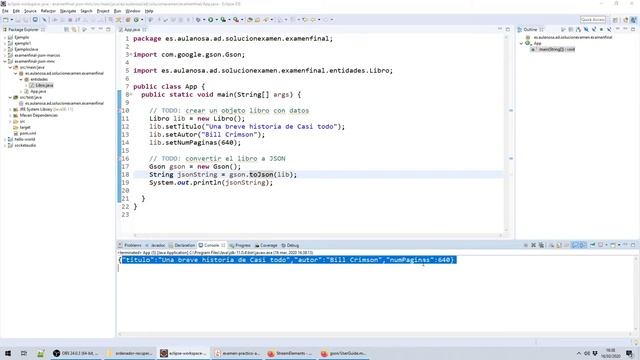
Task: Open the Project menu
Action: 103,11
